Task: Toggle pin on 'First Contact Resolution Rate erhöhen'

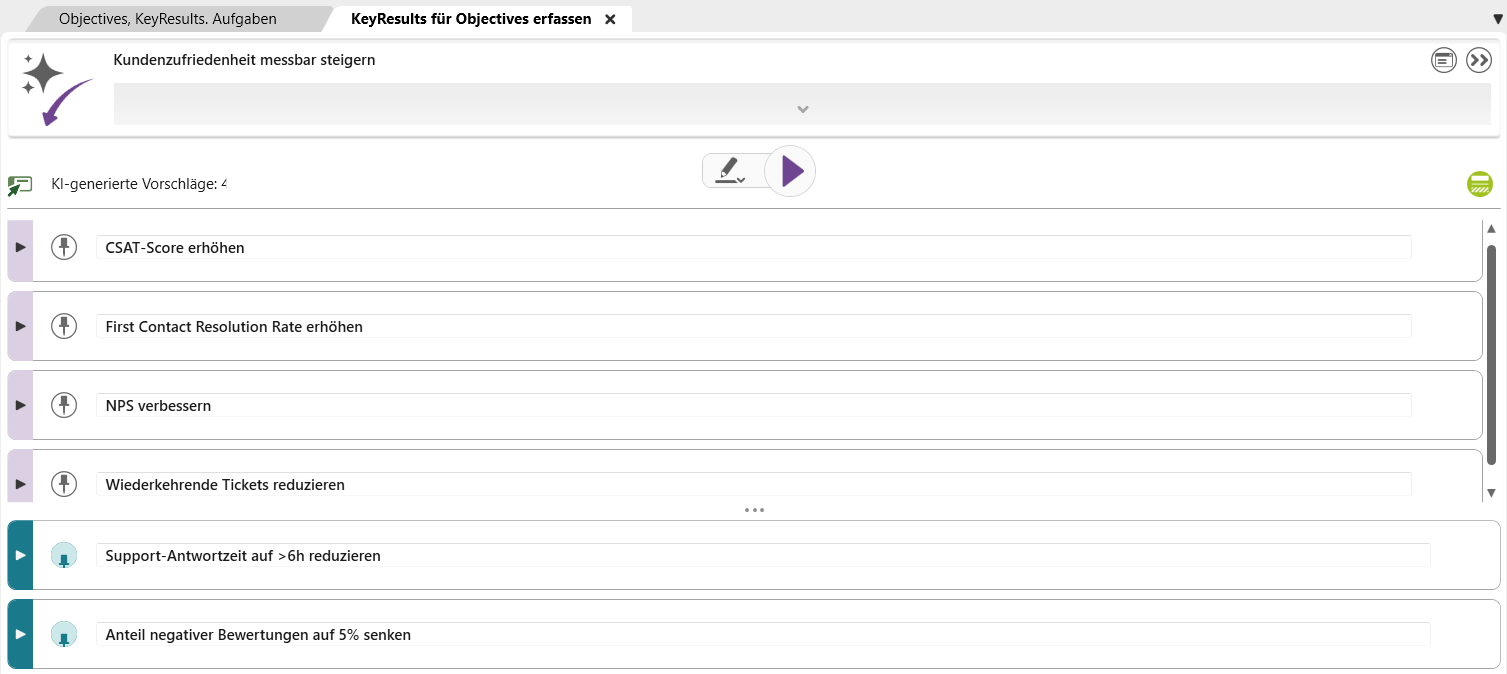Action: [x=64, y=326]
